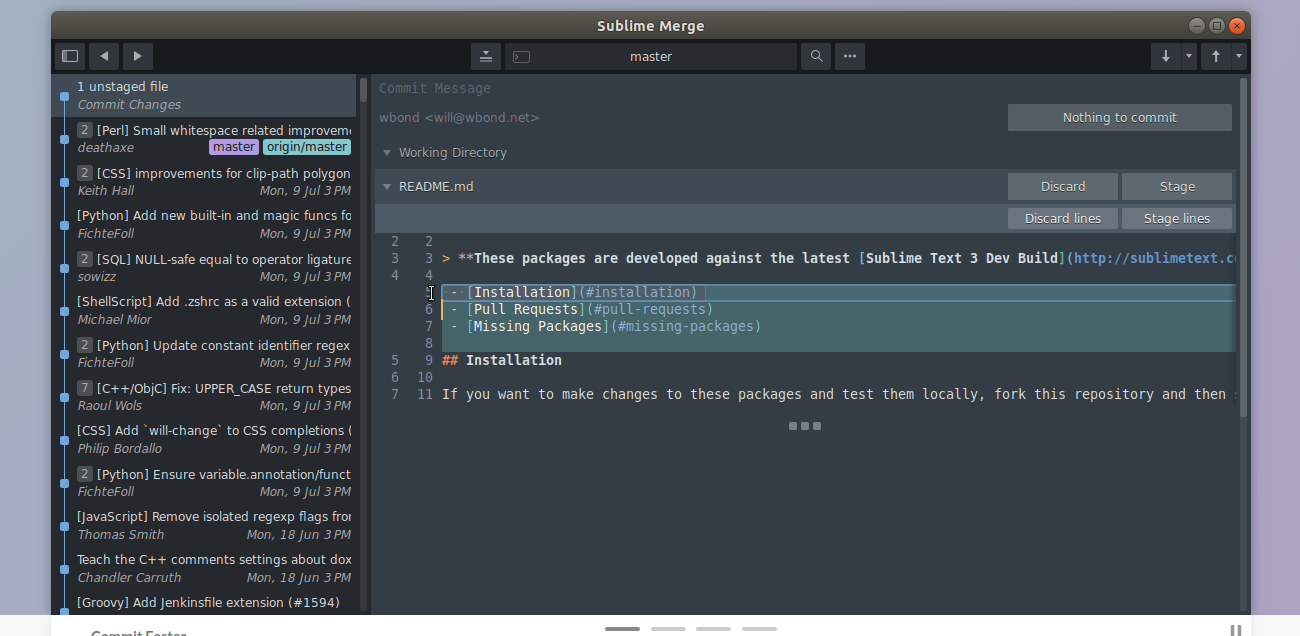
Task: Collapse the Working Directory section
Action: [387, 153]
